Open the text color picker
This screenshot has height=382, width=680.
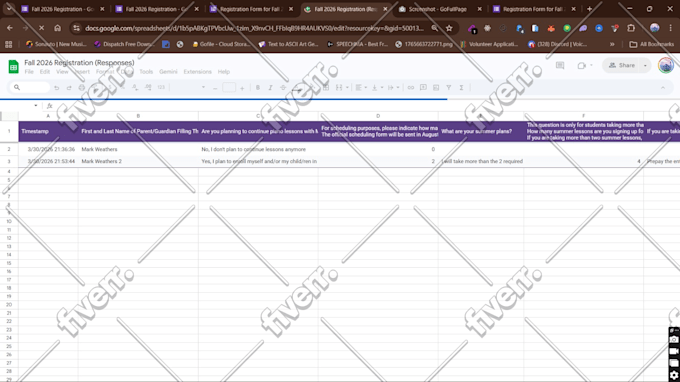coord(297,88)
